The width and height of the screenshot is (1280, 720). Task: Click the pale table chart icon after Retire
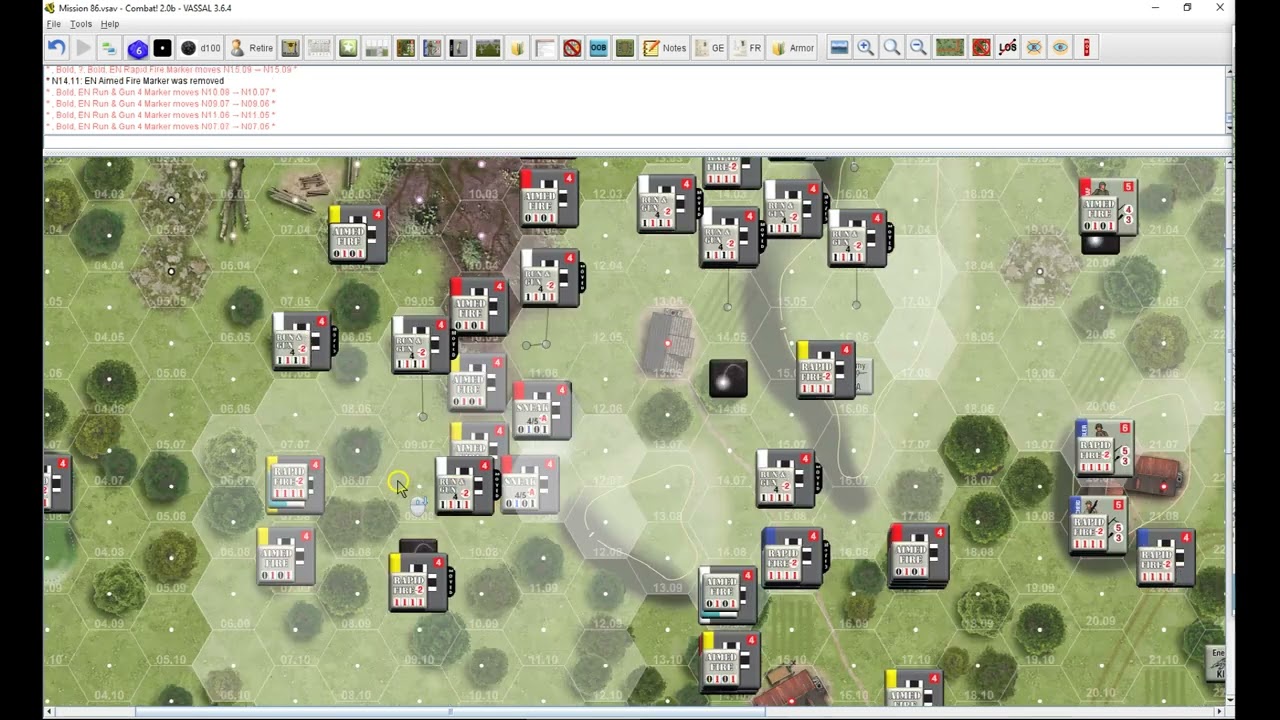[x=319, y=48]
